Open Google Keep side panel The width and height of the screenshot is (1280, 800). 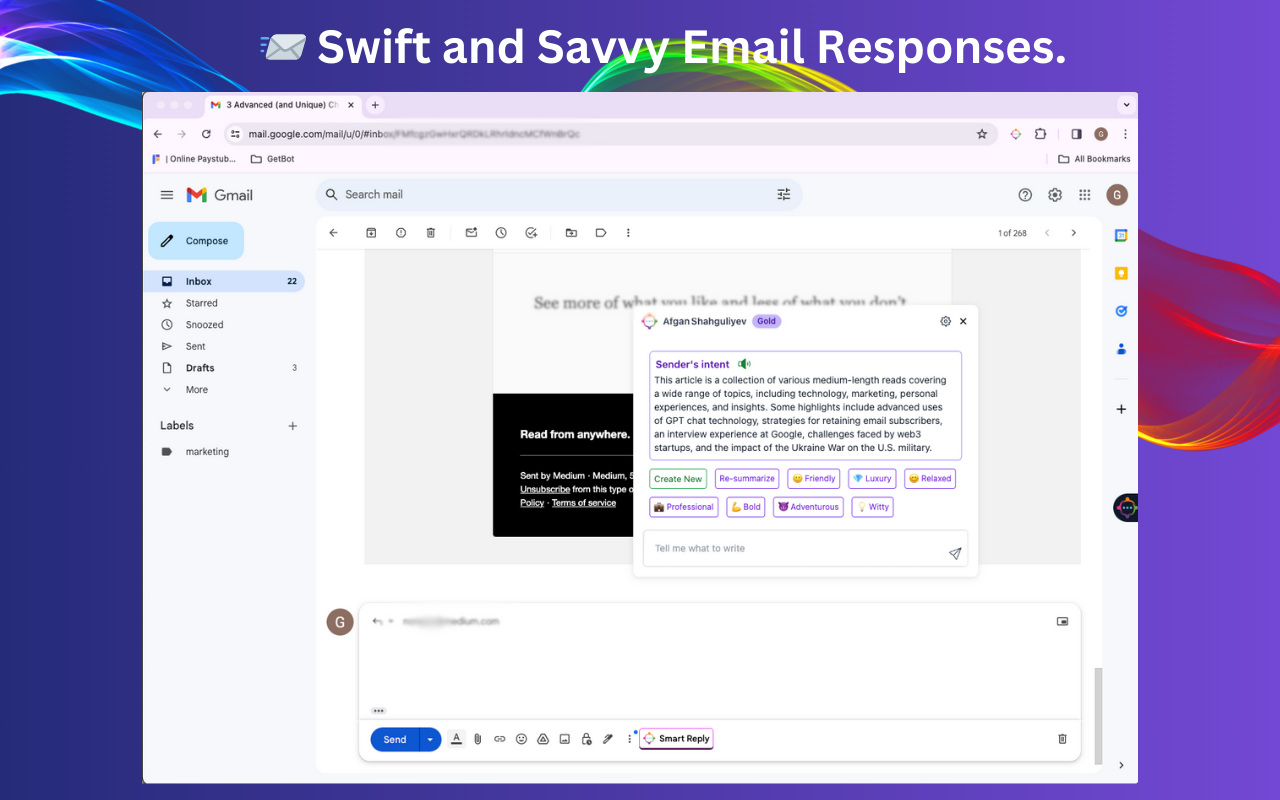1121,274
